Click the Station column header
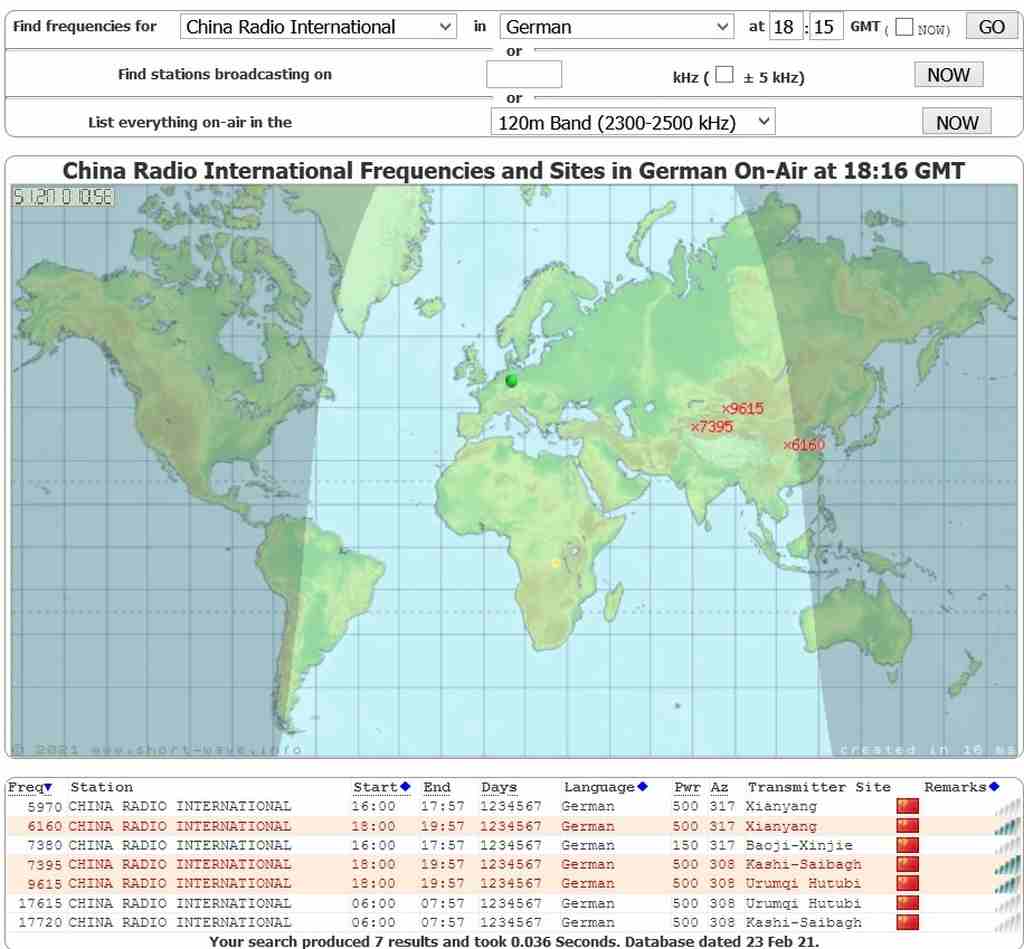Screen dimensions: 1024x949 (101, 787)
